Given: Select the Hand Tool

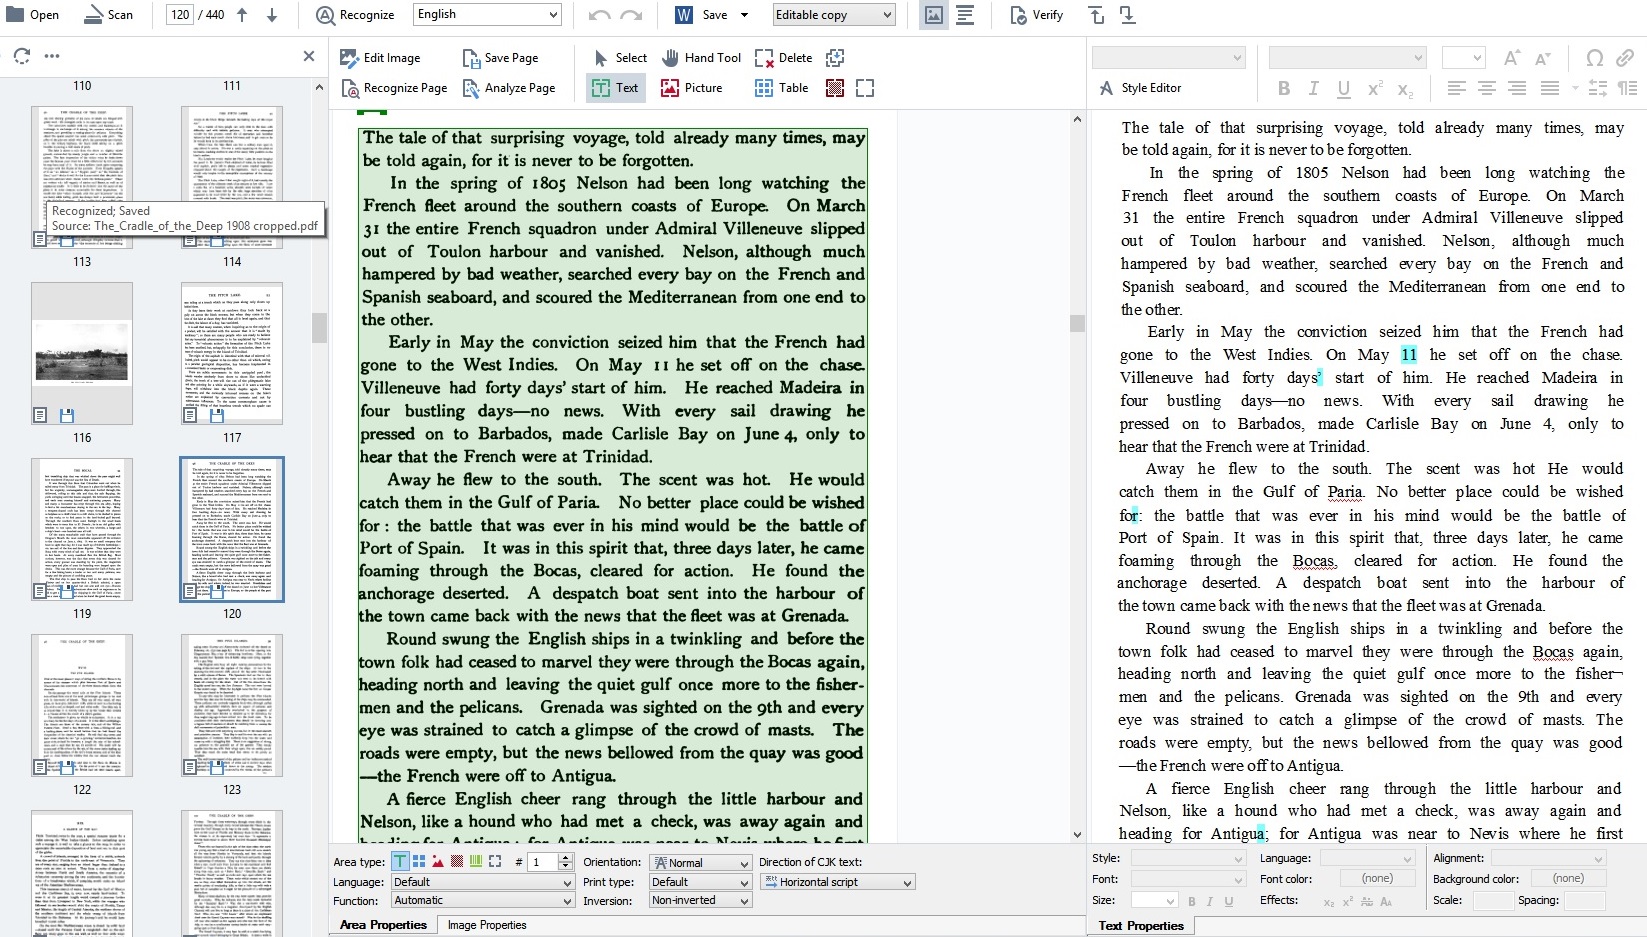Looking at the screenshot, I should click(x=701, y=58).
